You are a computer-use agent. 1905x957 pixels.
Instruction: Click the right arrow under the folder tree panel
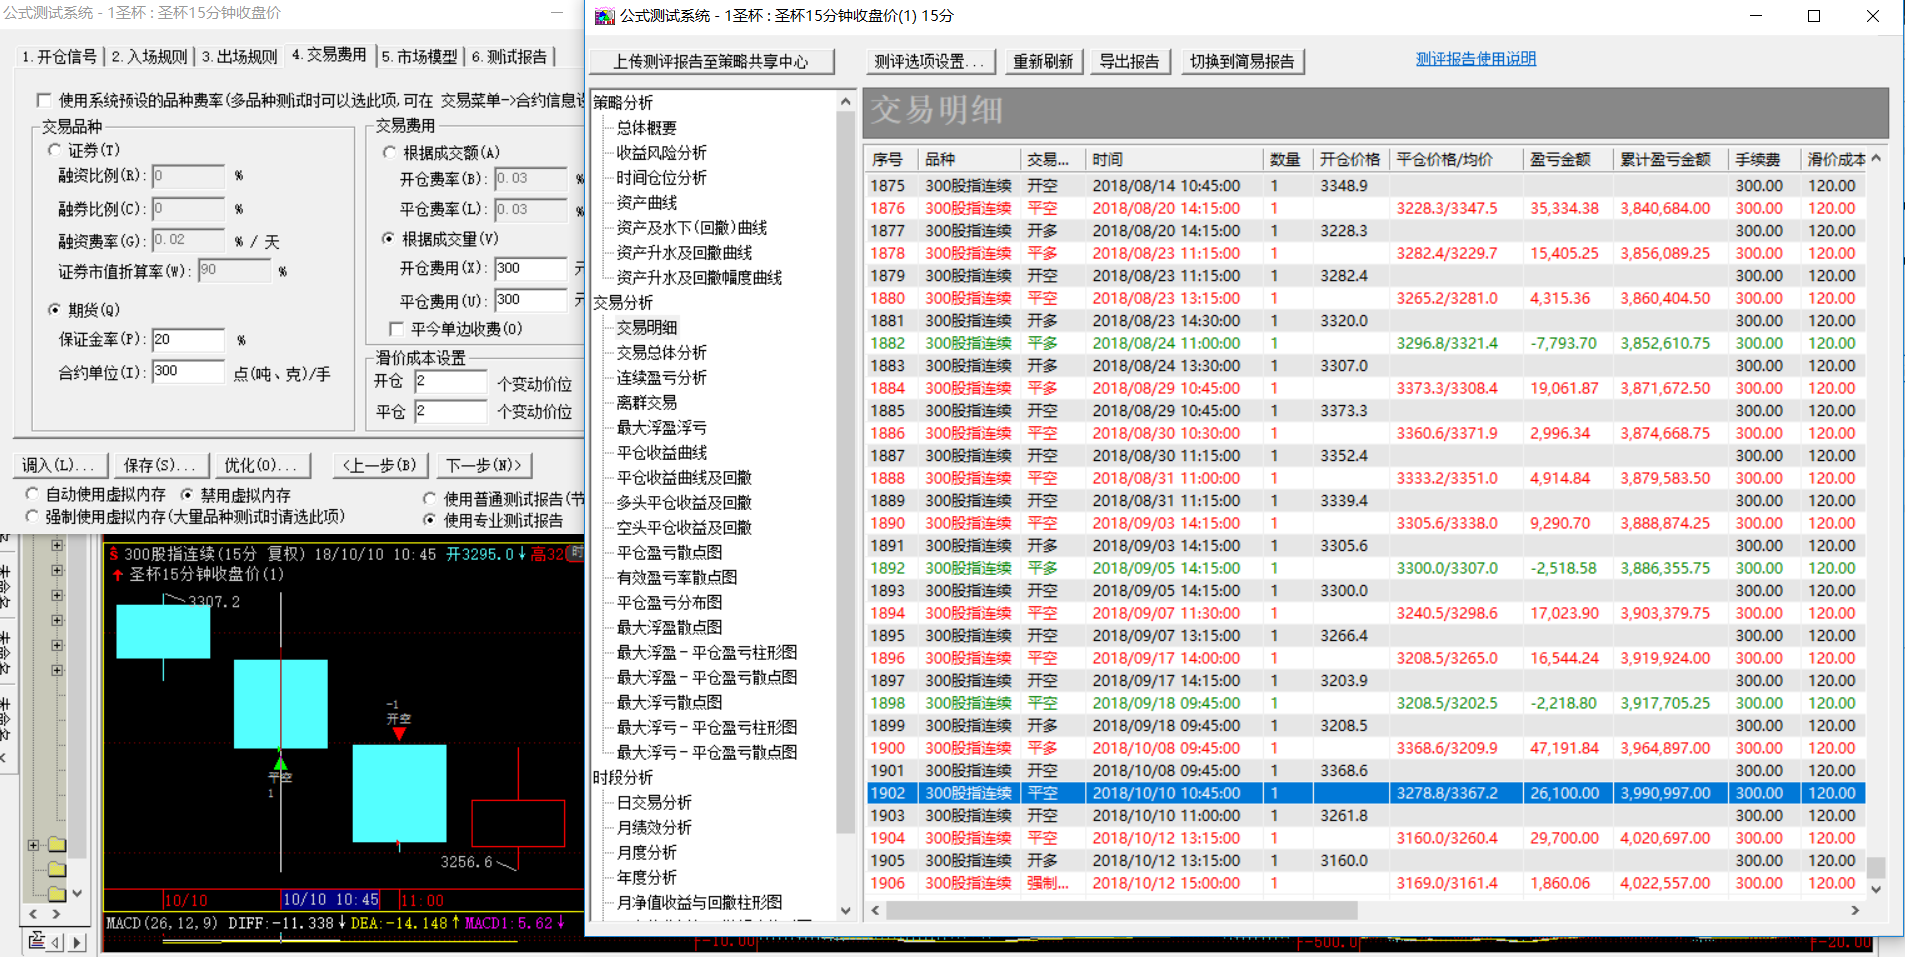click(56, 914)
